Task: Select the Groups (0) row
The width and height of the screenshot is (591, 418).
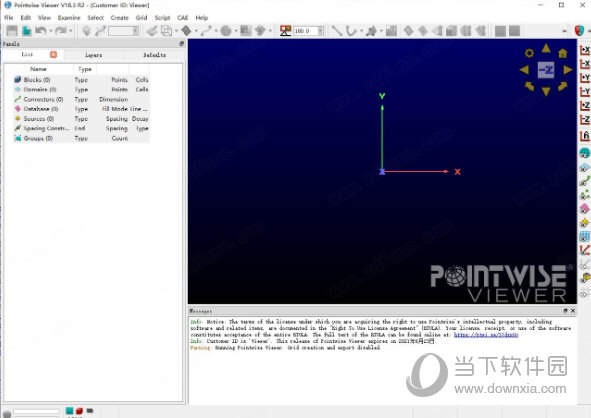Action: pyautogui.click(x=81, y=138)
